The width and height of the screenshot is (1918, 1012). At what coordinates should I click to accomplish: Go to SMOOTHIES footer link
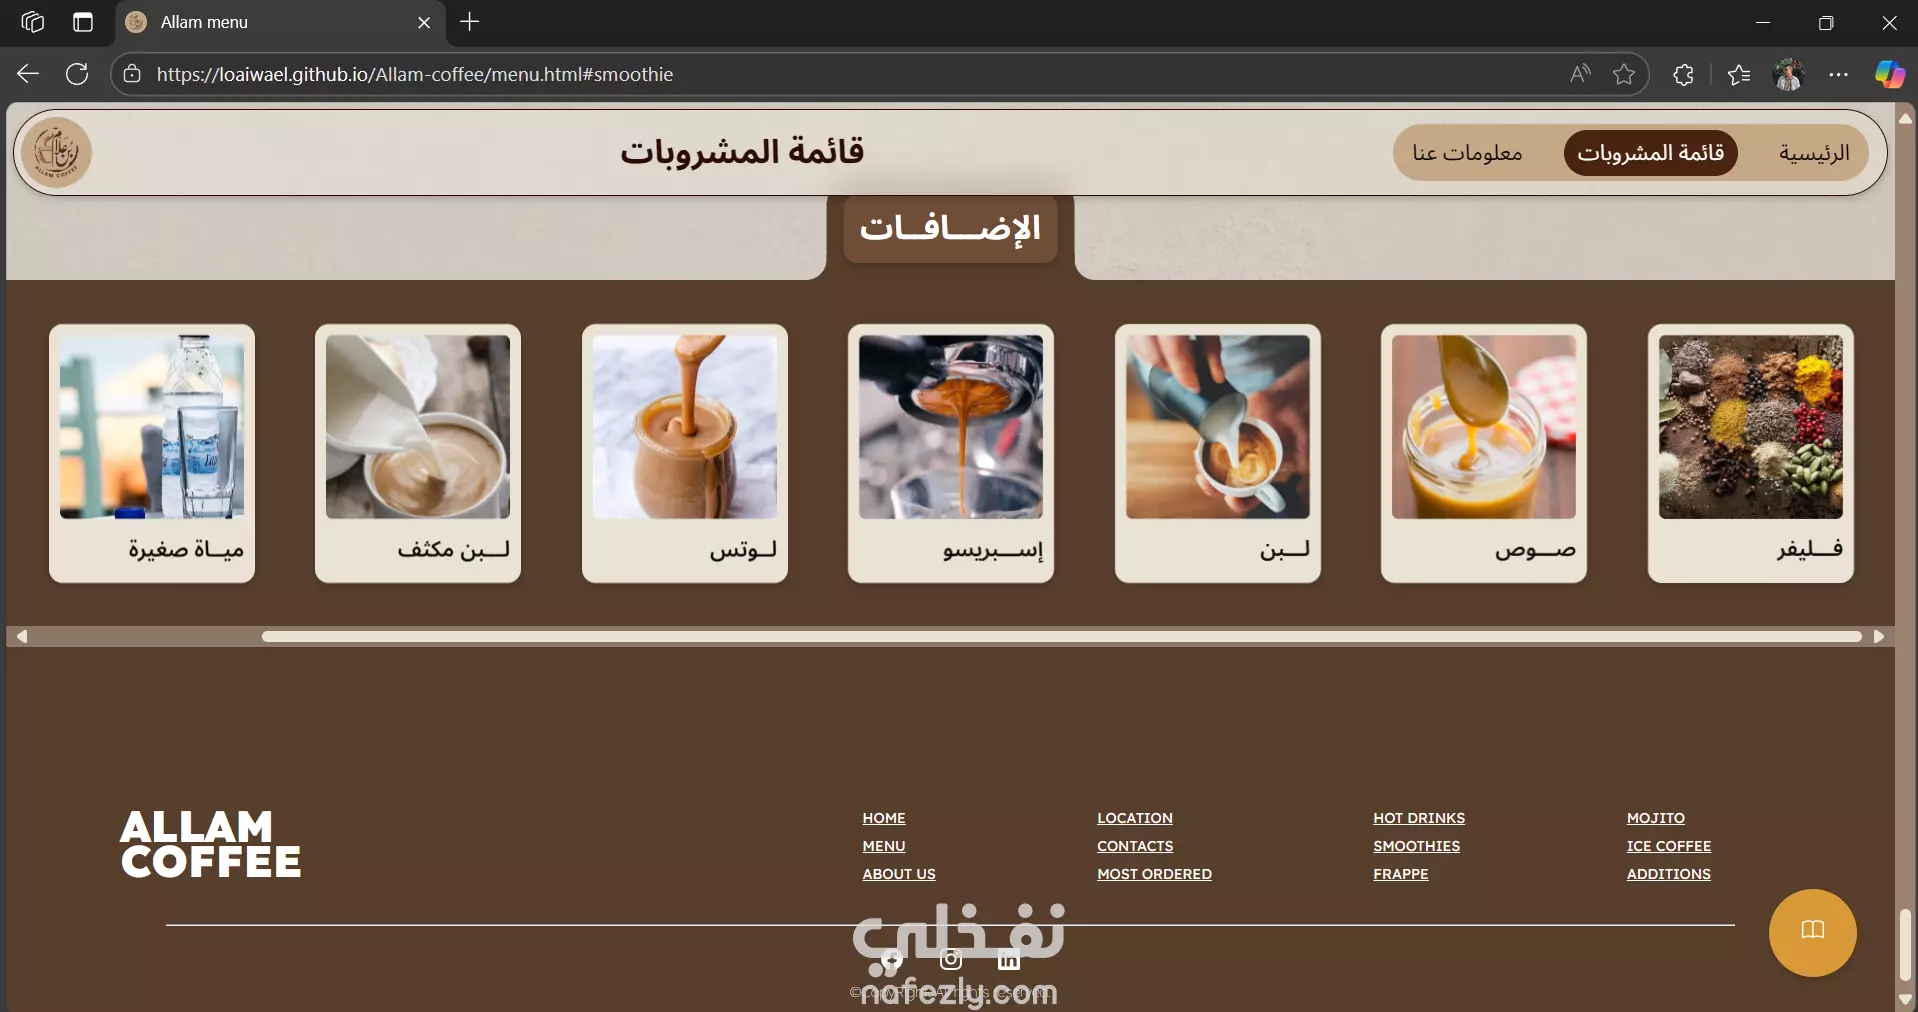[1416, 846]
